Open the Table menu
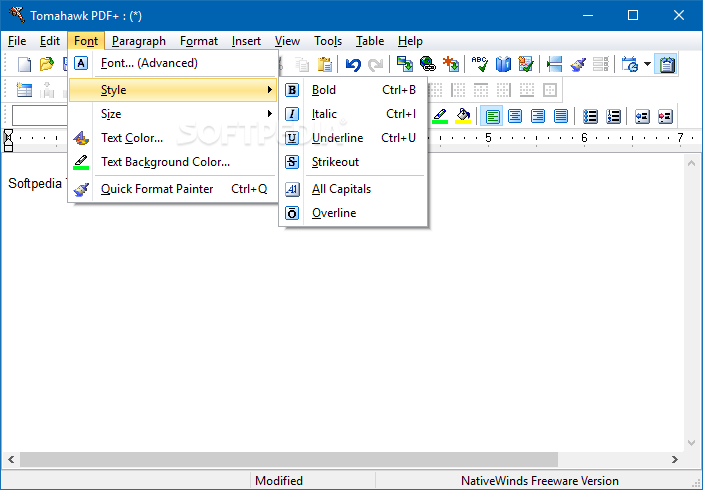The height and width of the screenshot is (490, 703). click(370, 41)
